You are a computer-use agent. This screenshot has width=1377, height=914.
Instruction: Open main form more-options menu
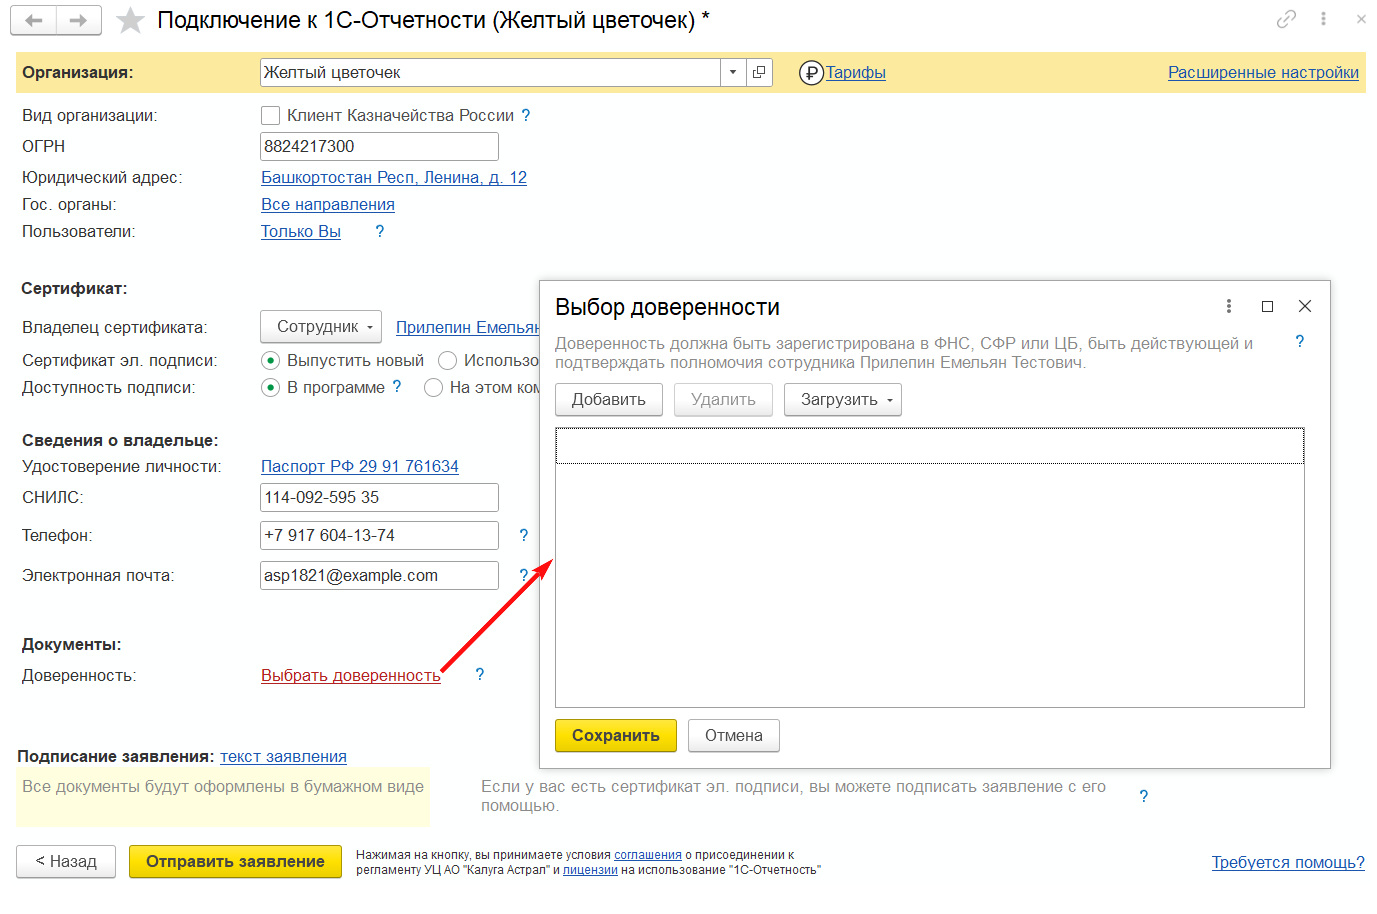[x=1323, y=19]
